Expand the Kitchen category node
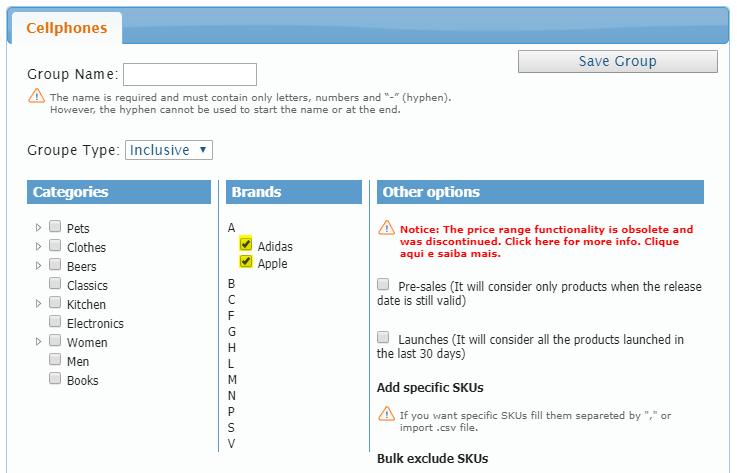Image resolution: width=737 pixels, height=473 pixels. pyautogui.click(x=39, y=303)
